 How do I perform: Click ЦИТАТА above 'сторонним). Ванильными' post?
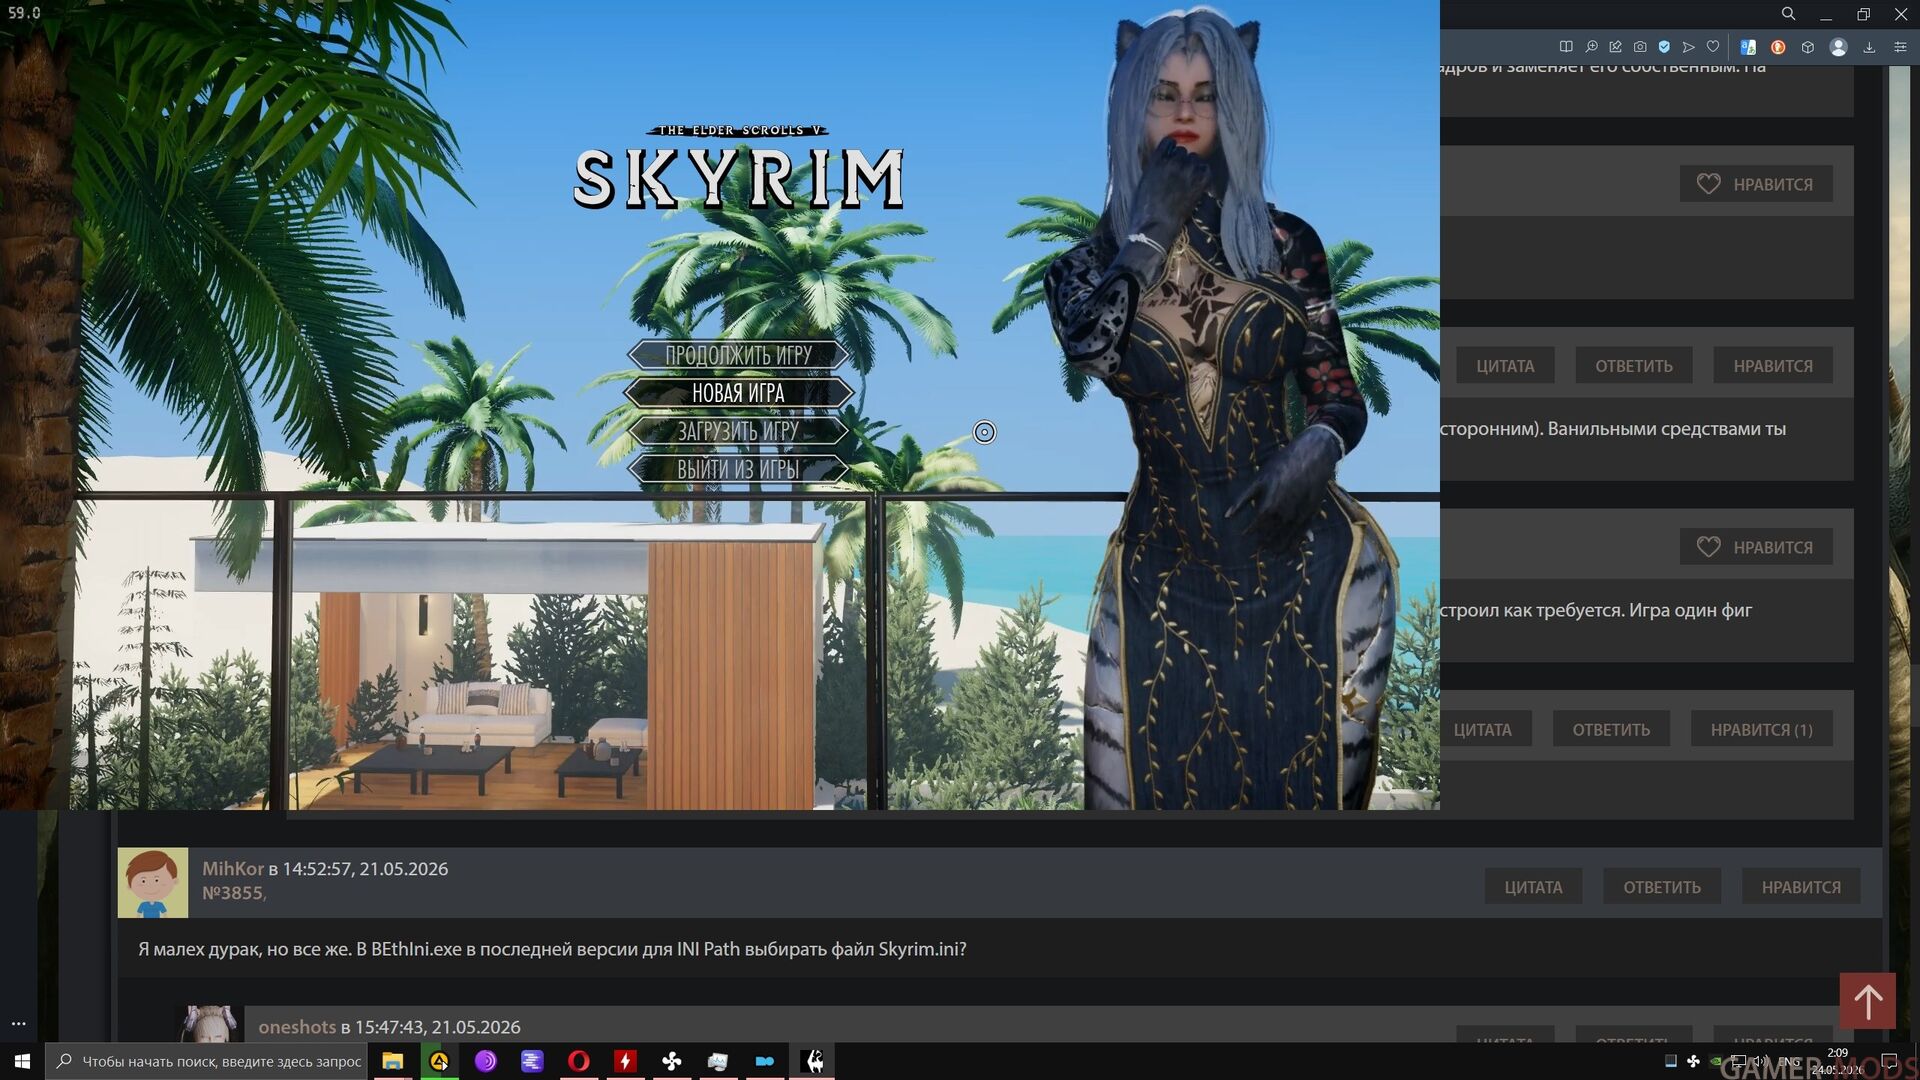click(x=1505, y=366)
